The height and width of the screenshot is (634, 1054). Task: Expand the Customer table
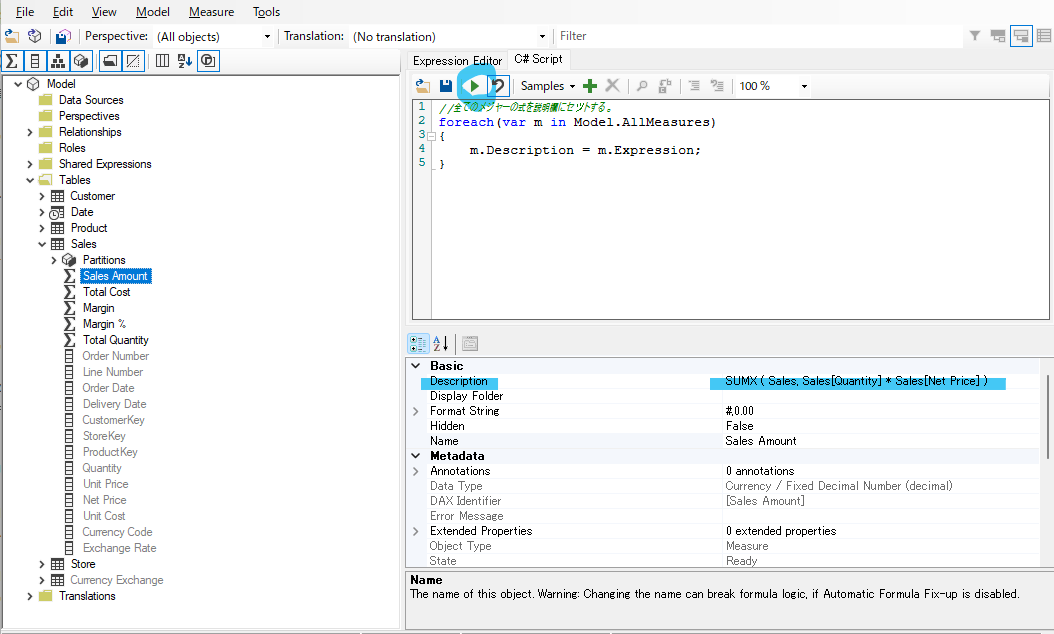pyautogui.click(x=42, y=196)
